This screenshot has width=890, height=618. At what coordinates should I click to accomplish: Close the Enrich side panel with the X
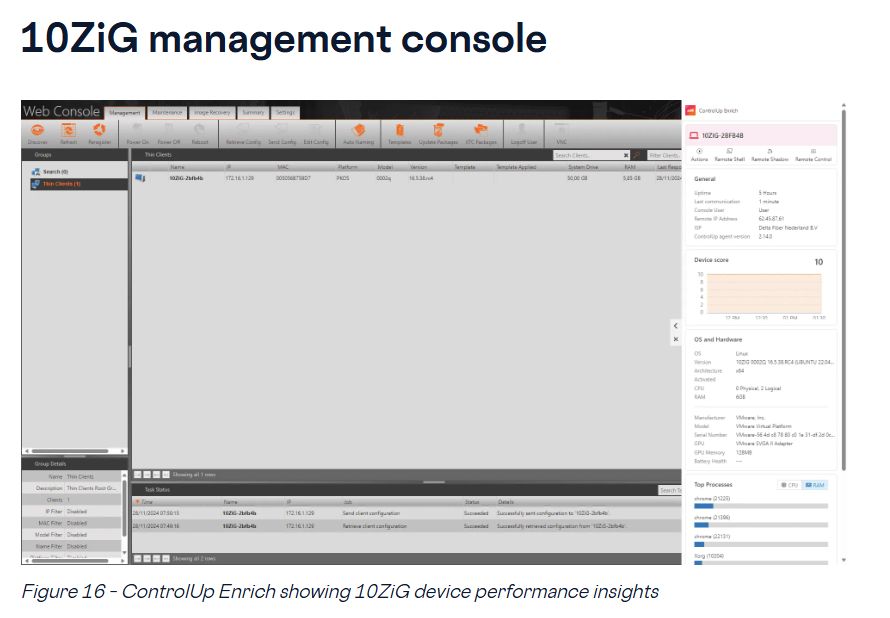tap(675, 339)
